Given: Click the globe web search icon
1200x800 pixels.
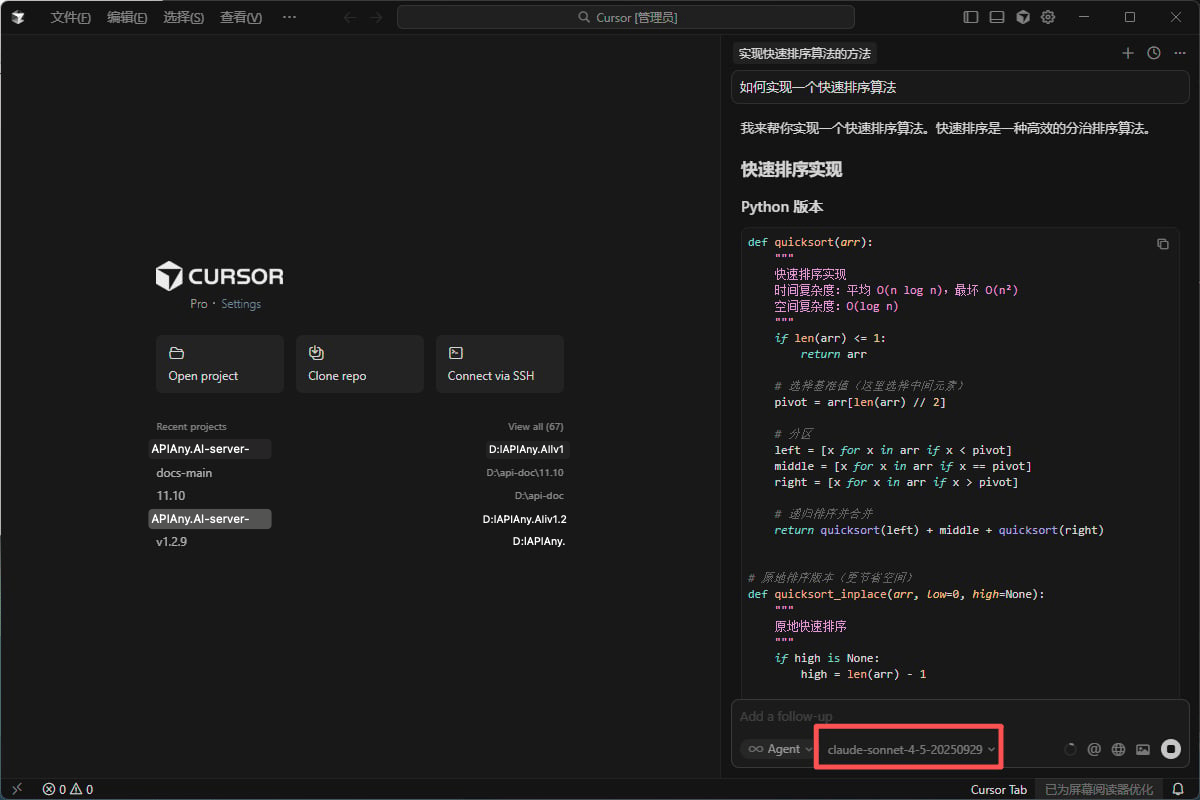Looking at the screenshot, I should (x=1119, y=749).
